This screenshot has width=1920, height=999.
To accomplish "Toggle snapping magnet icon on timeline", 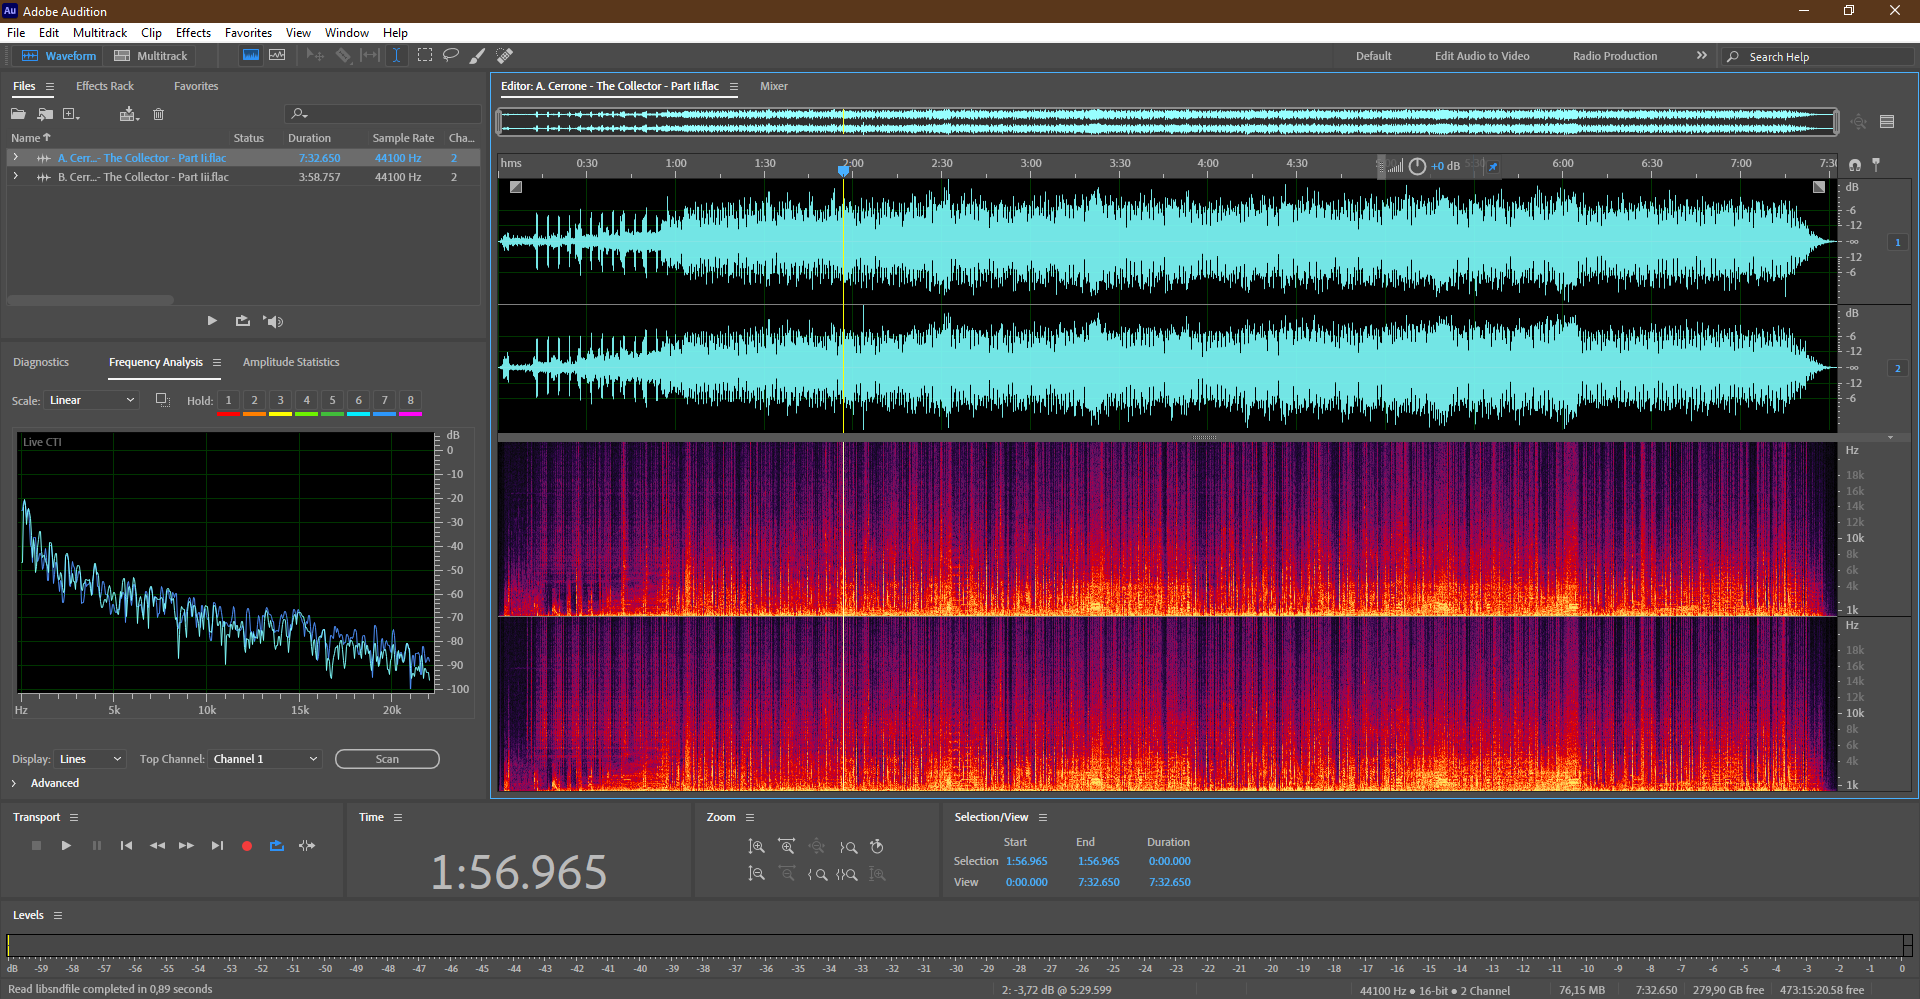I will (1855, 165).
